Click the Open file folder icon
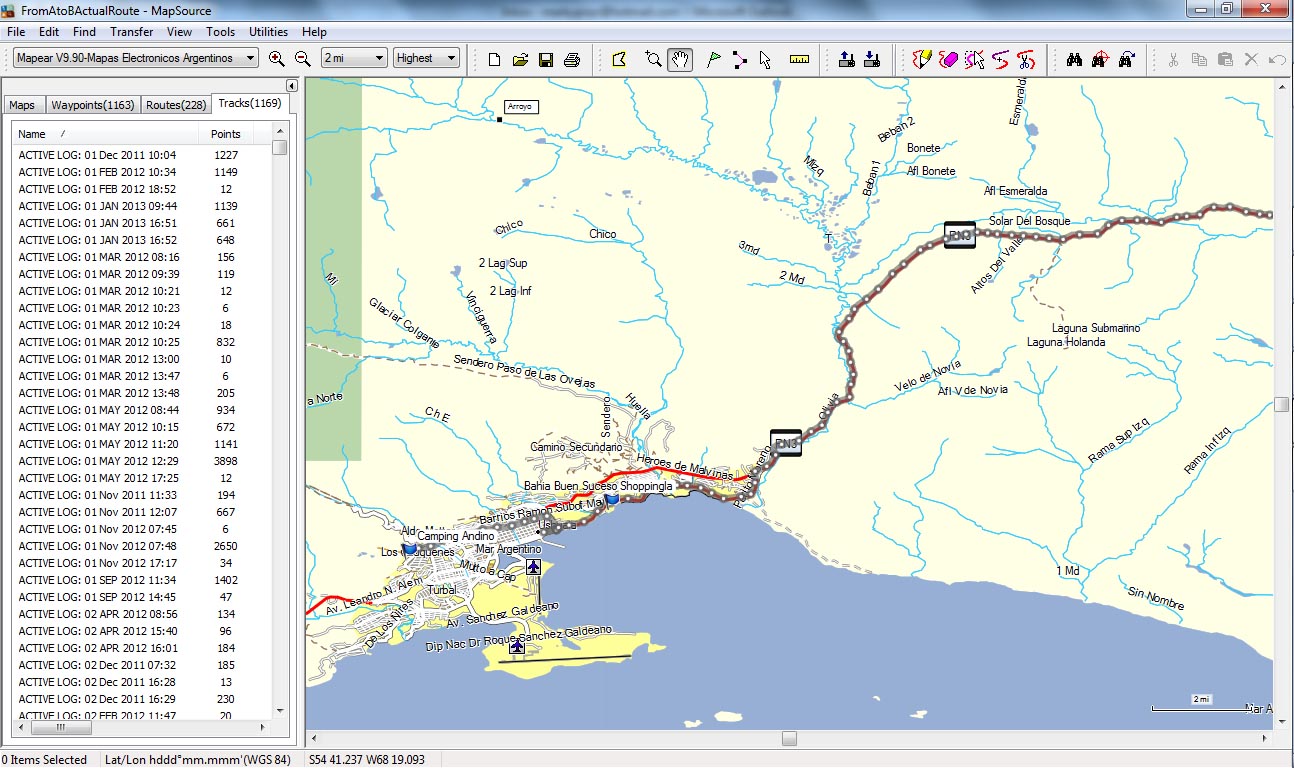The image size is (1294, 768). tap(520, 59)
